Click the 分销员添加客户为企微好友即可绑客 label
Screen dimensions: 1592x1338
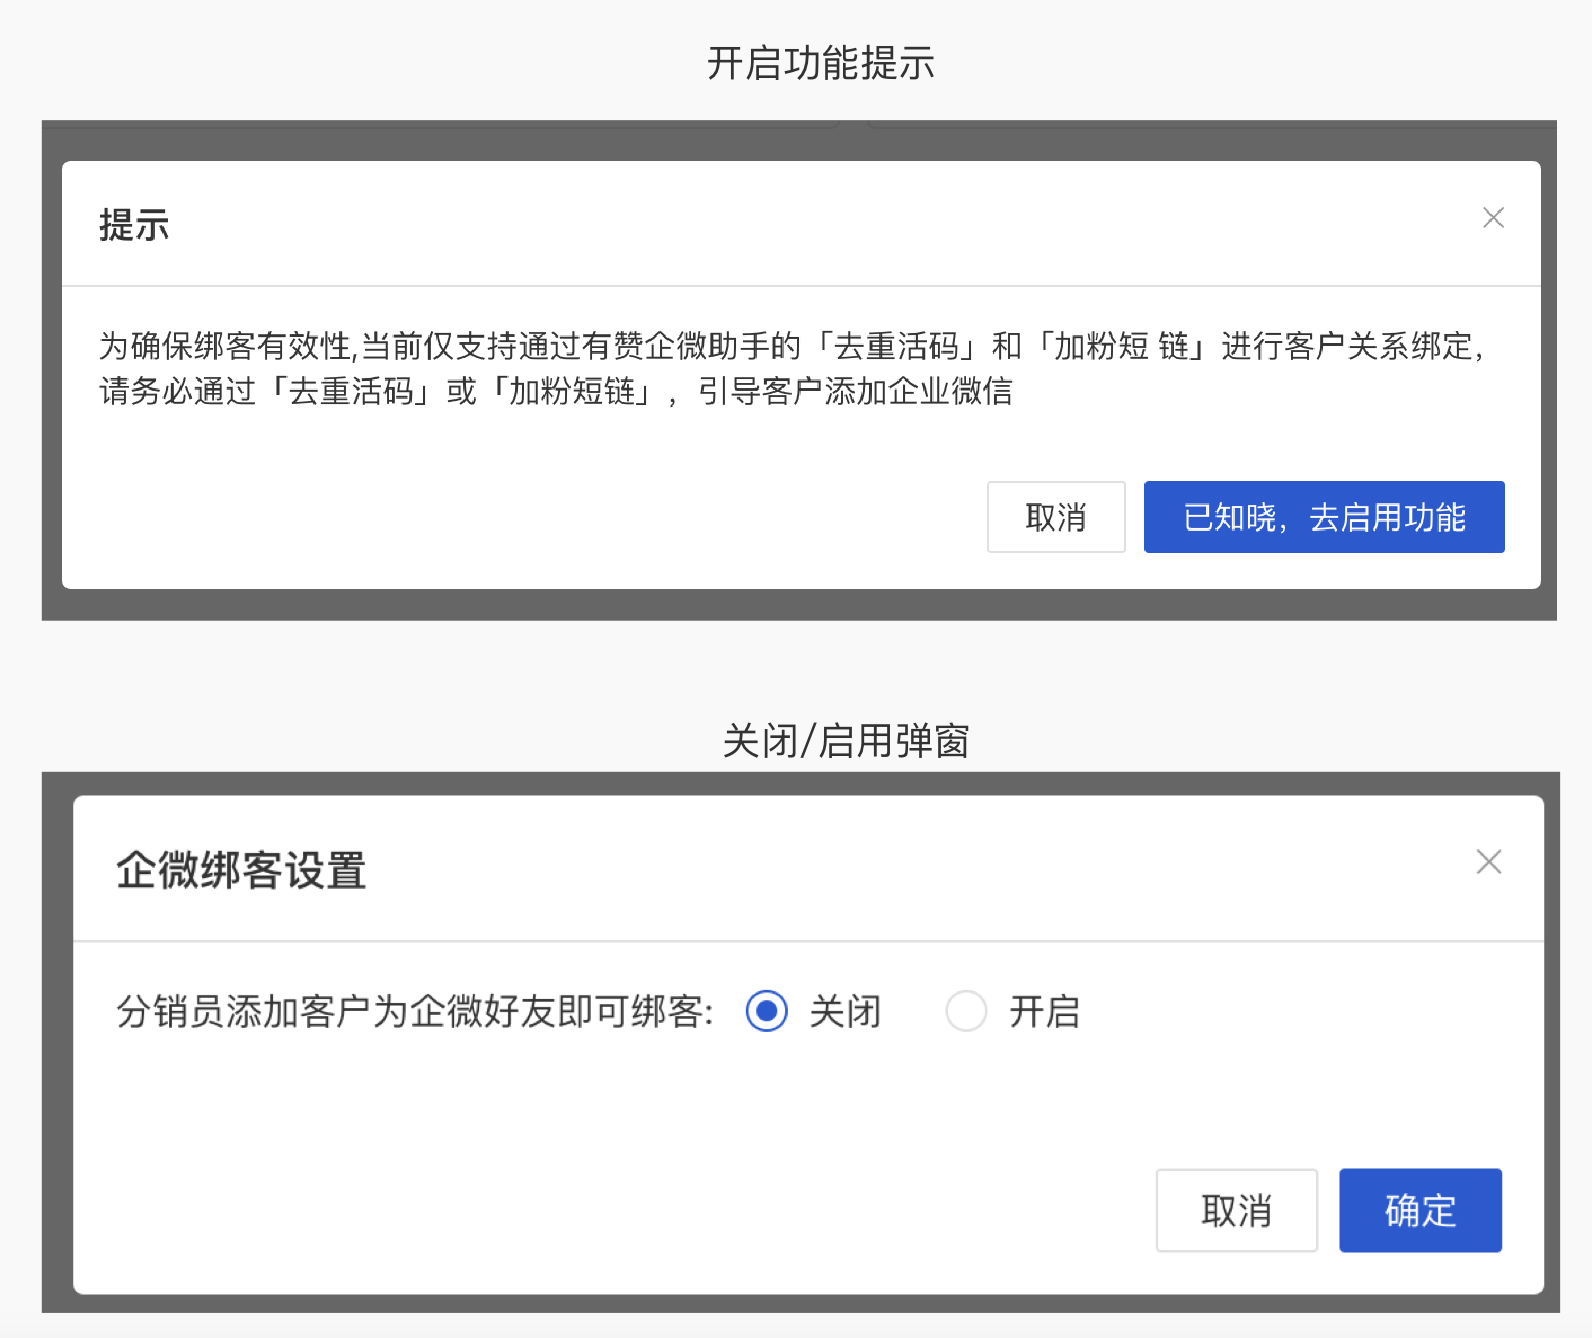point(415,1012)
